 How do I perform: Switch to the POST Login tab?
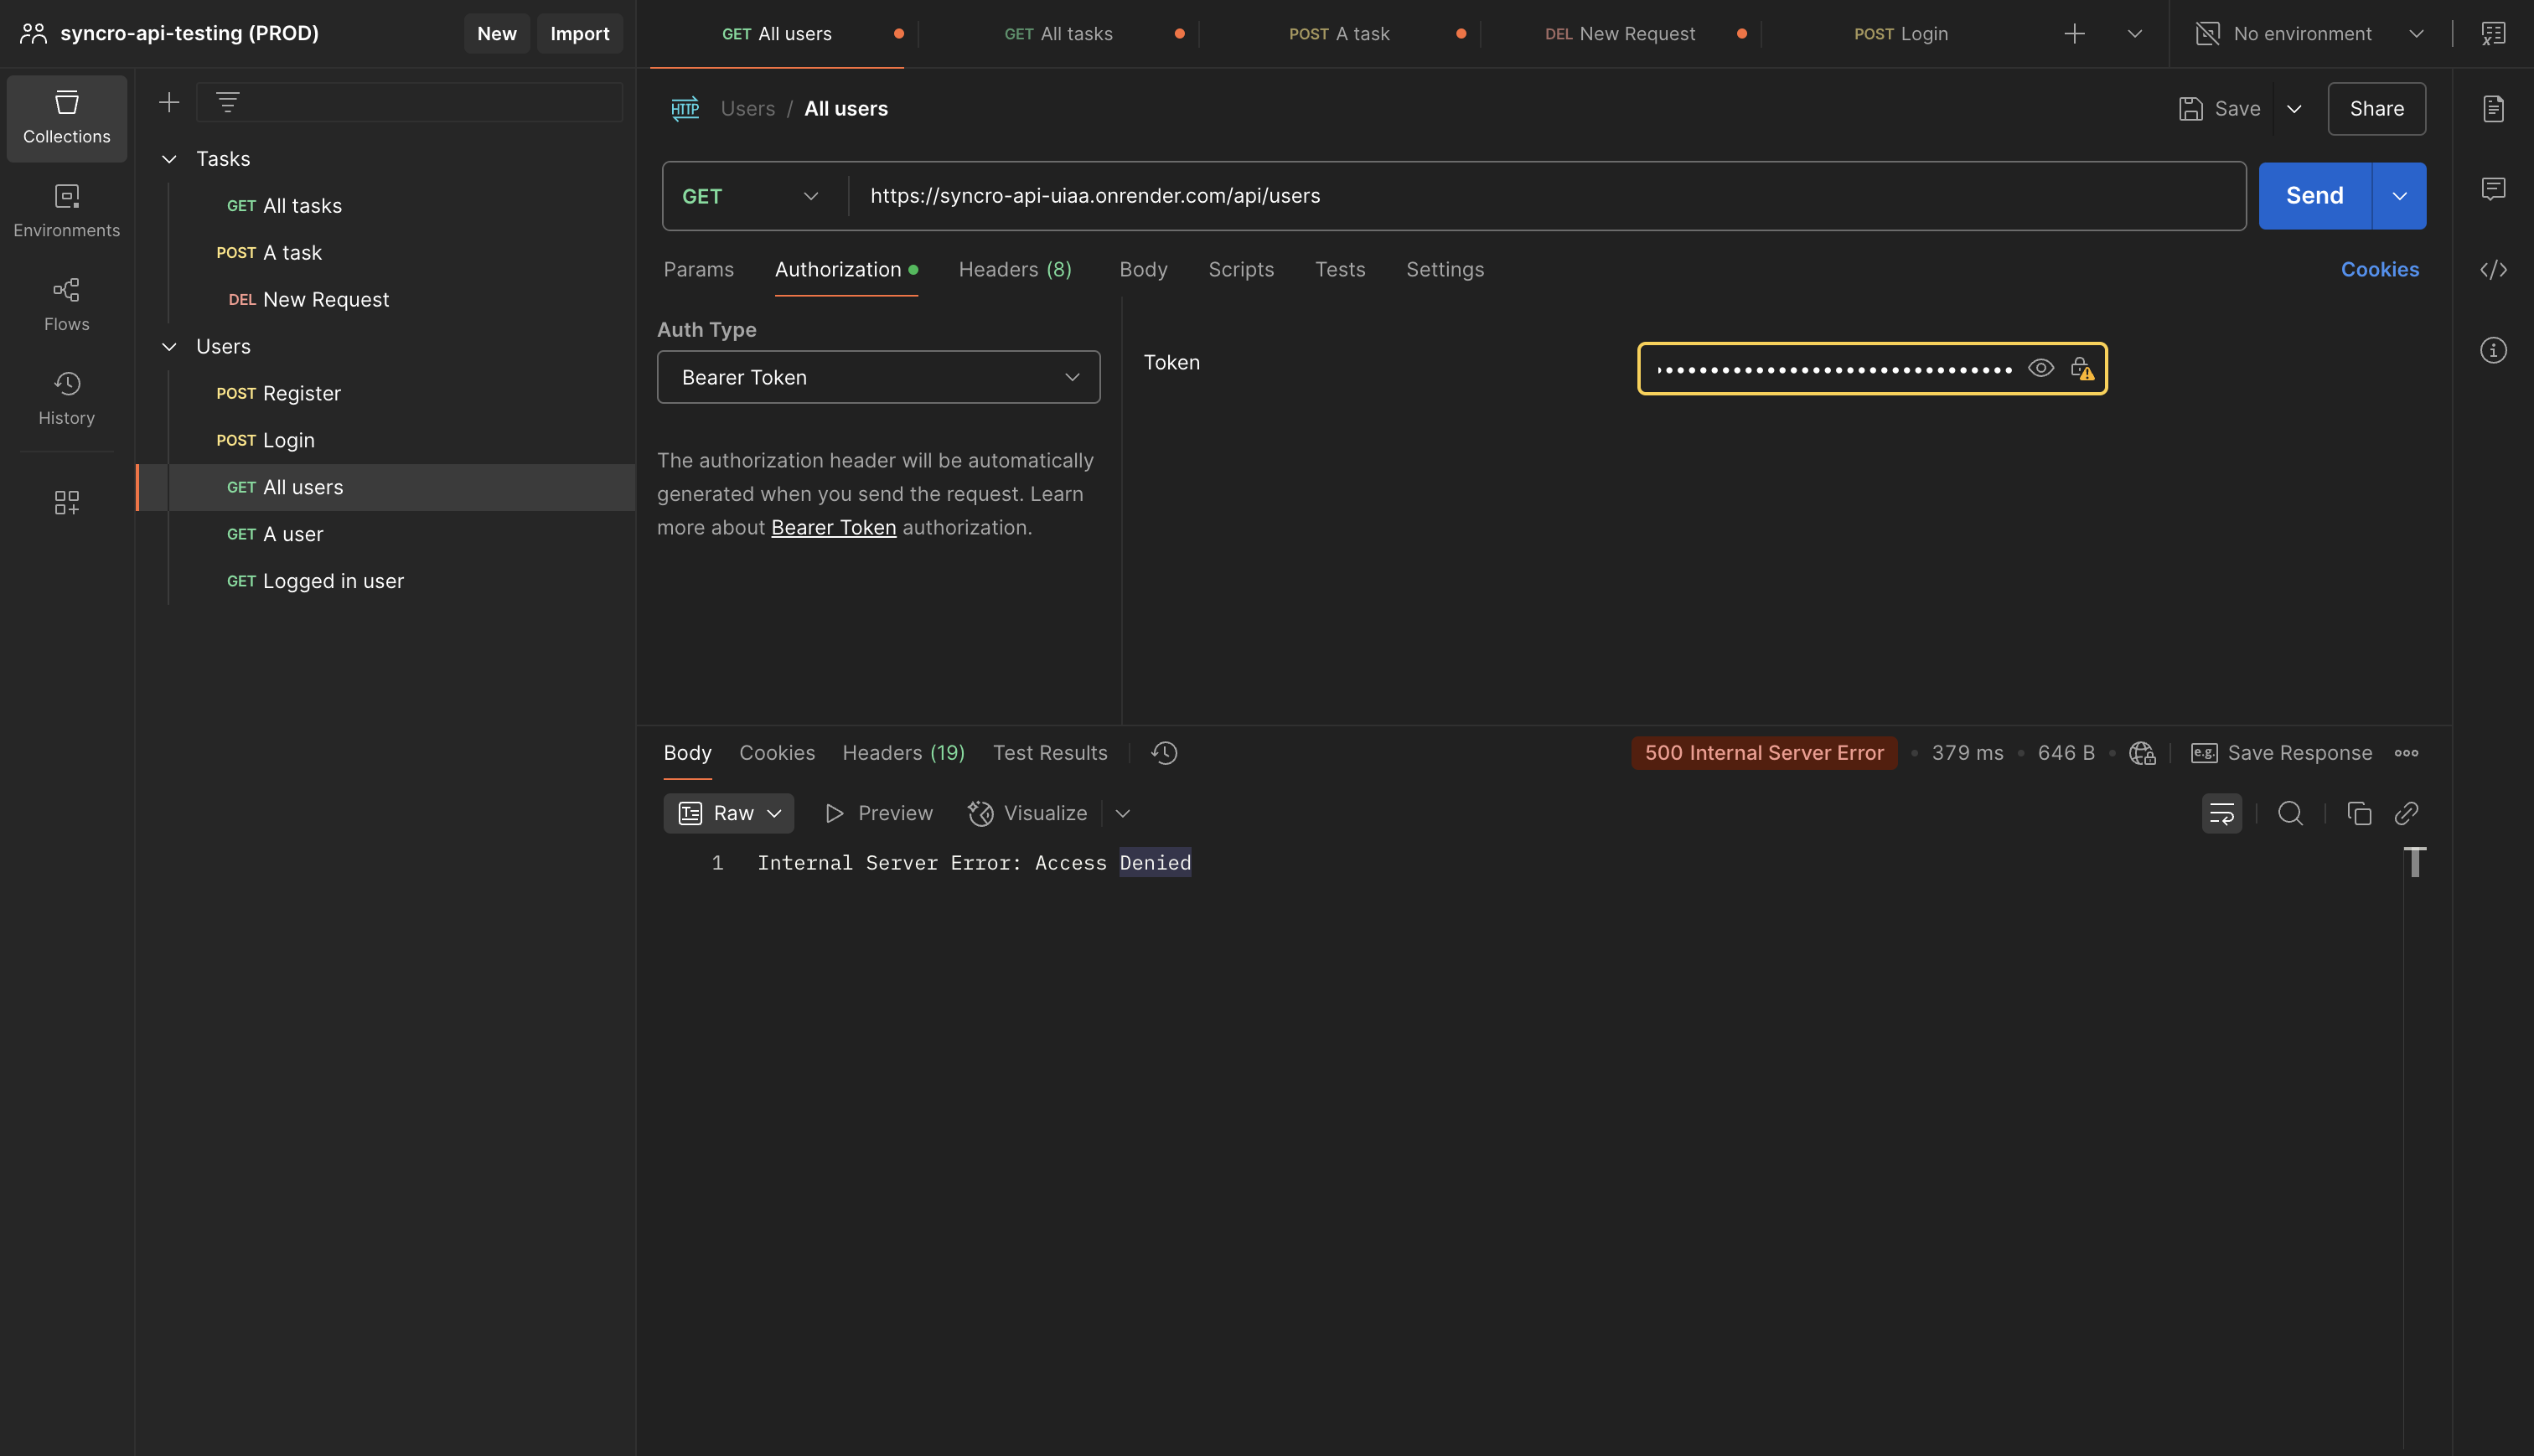tap(1901, 34)
